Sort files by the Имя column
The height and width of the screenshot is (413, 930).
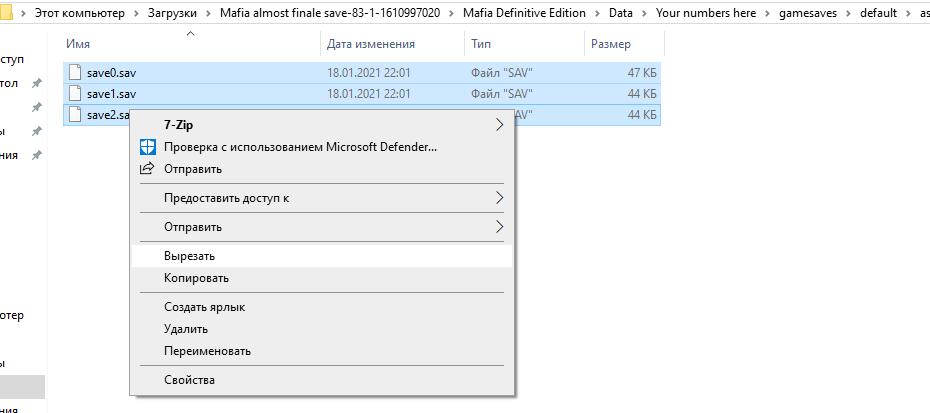(79, 44)
